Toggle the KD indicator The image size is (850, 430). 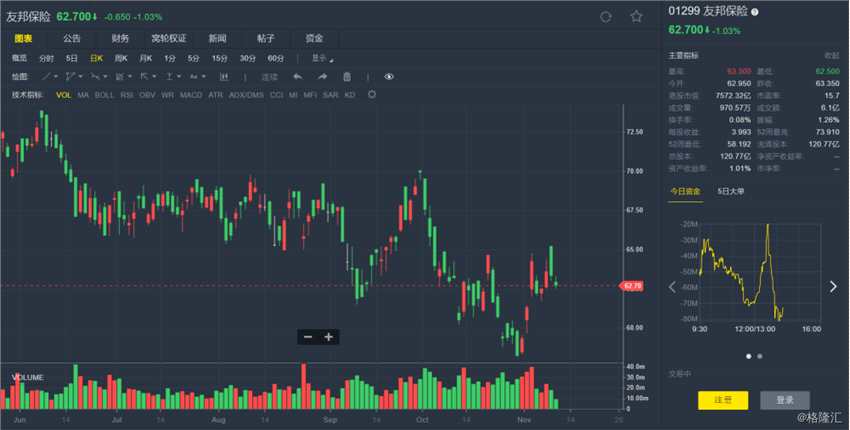point(350,95)
